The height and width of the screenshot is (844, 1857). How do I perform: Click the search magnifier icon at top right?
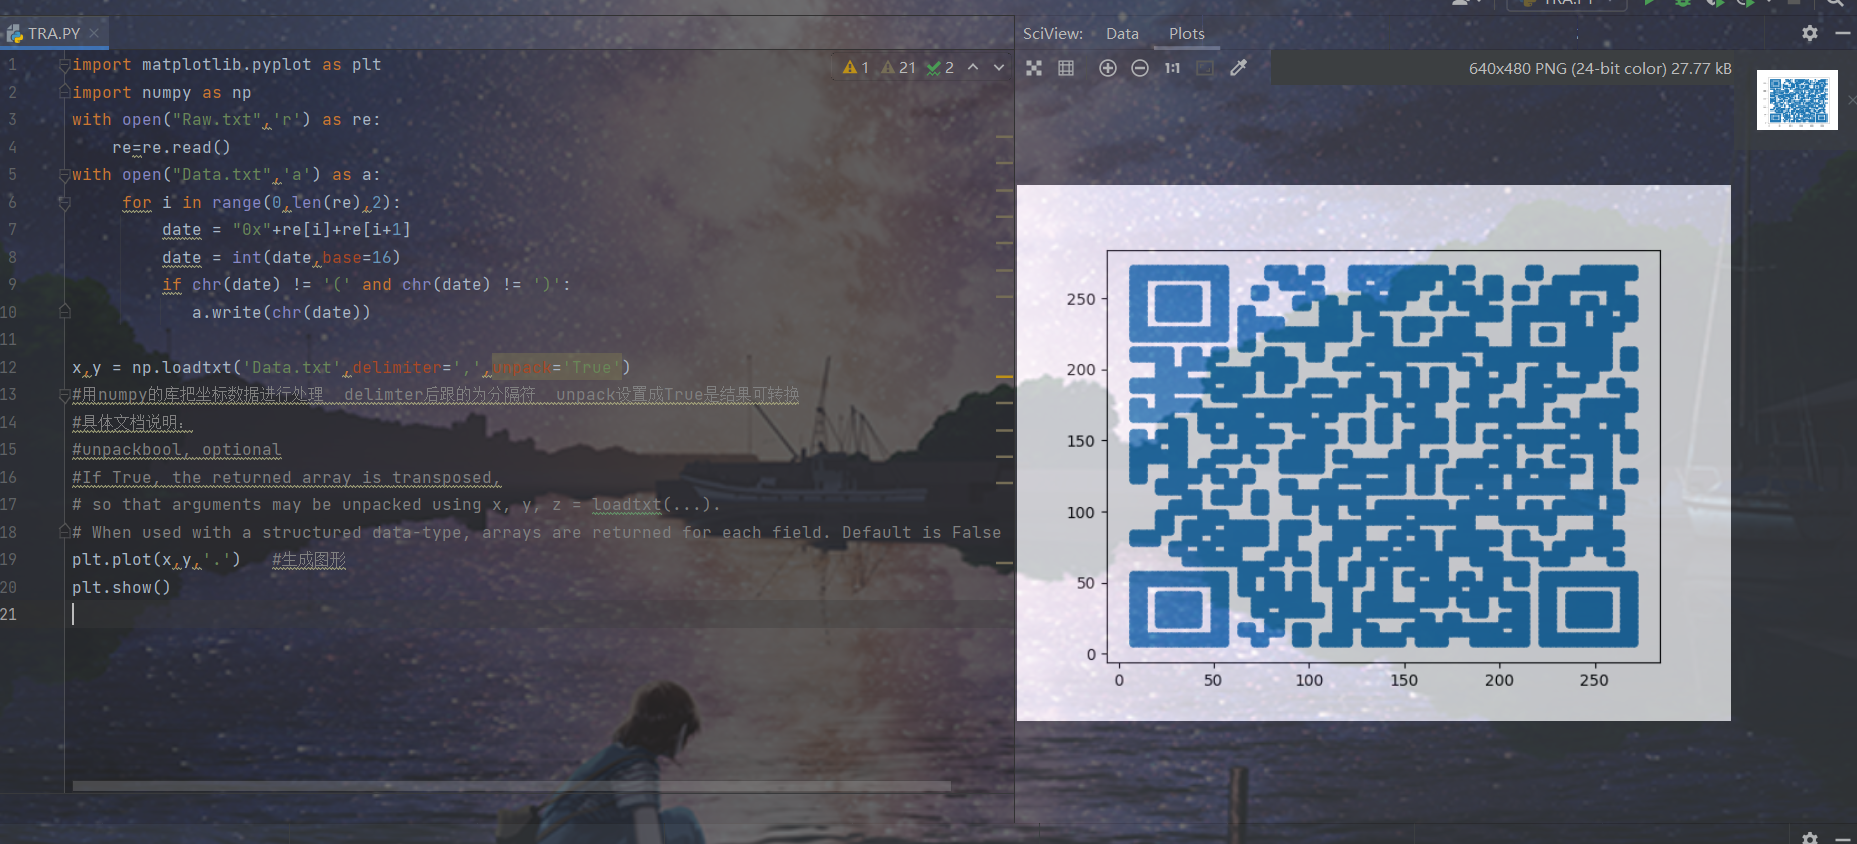[1835, 3]
